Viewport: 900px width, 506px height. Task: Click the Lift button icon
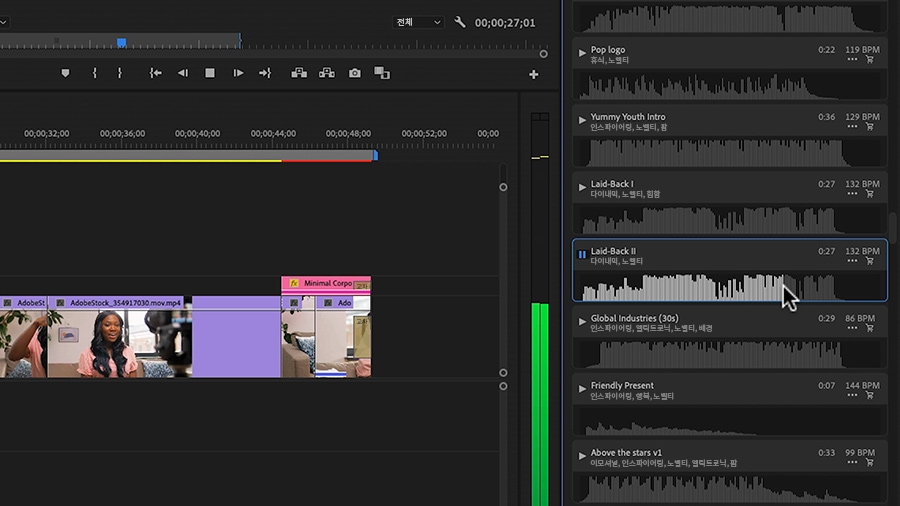[x=298, y=73]
